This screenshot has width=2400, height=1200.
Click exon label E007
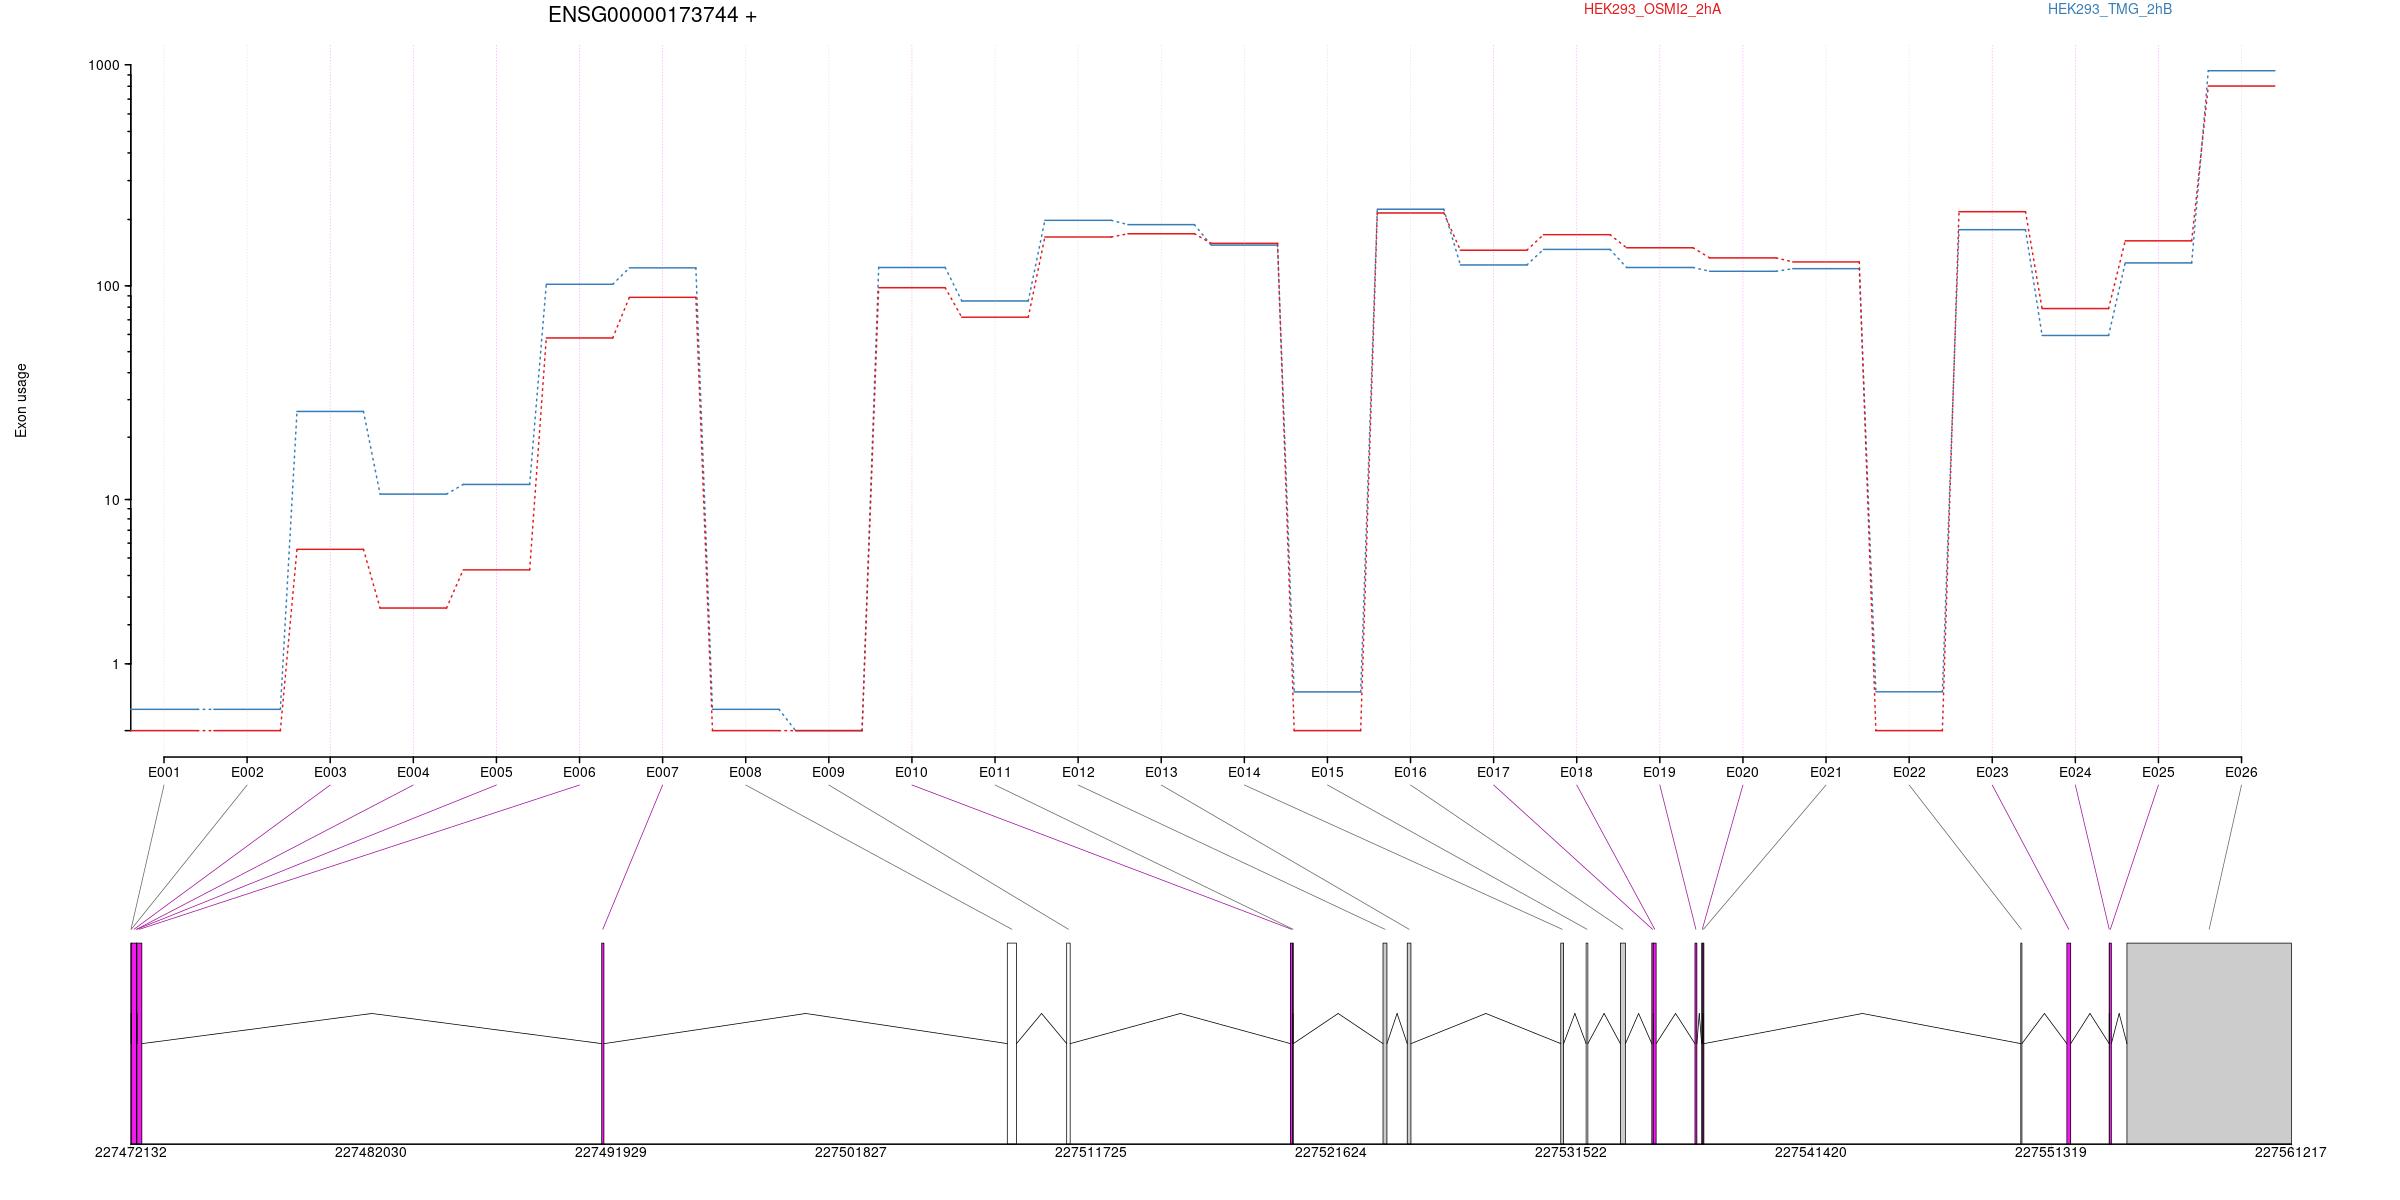(662, 772)
